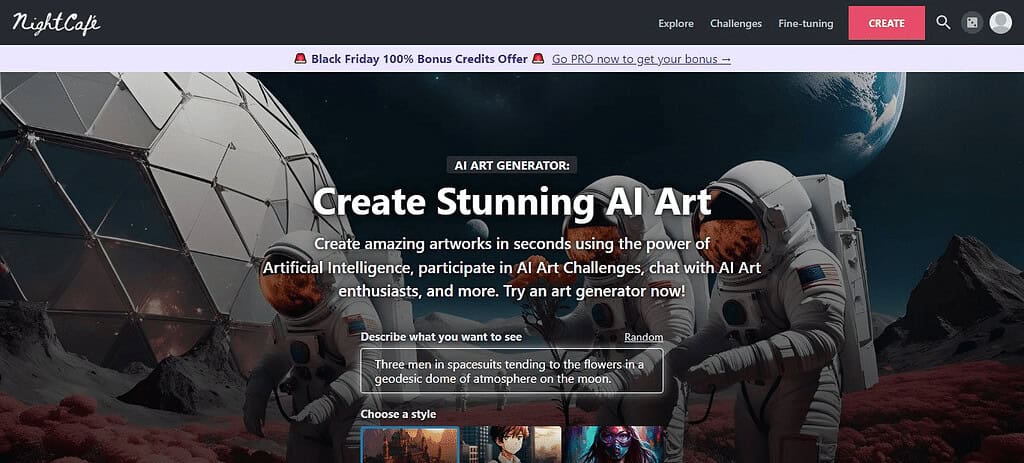Viewport: 1024px width, 463px height.
Task: Open the search magnifier icon
Action: pos(943,23)
